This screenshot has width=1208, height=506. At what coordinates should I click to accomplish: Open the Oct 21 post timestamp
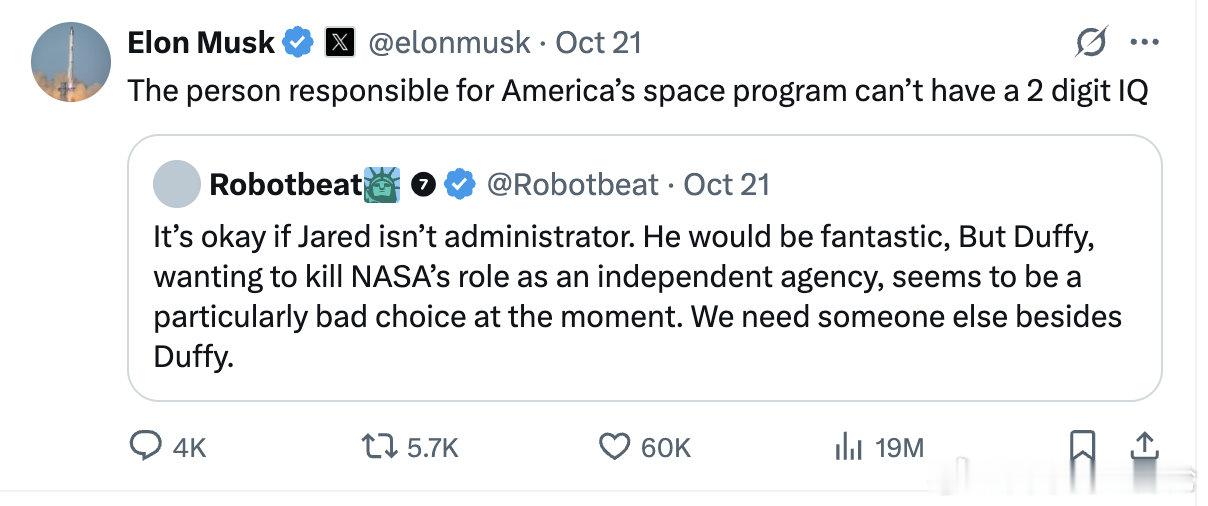click(598, 43)
